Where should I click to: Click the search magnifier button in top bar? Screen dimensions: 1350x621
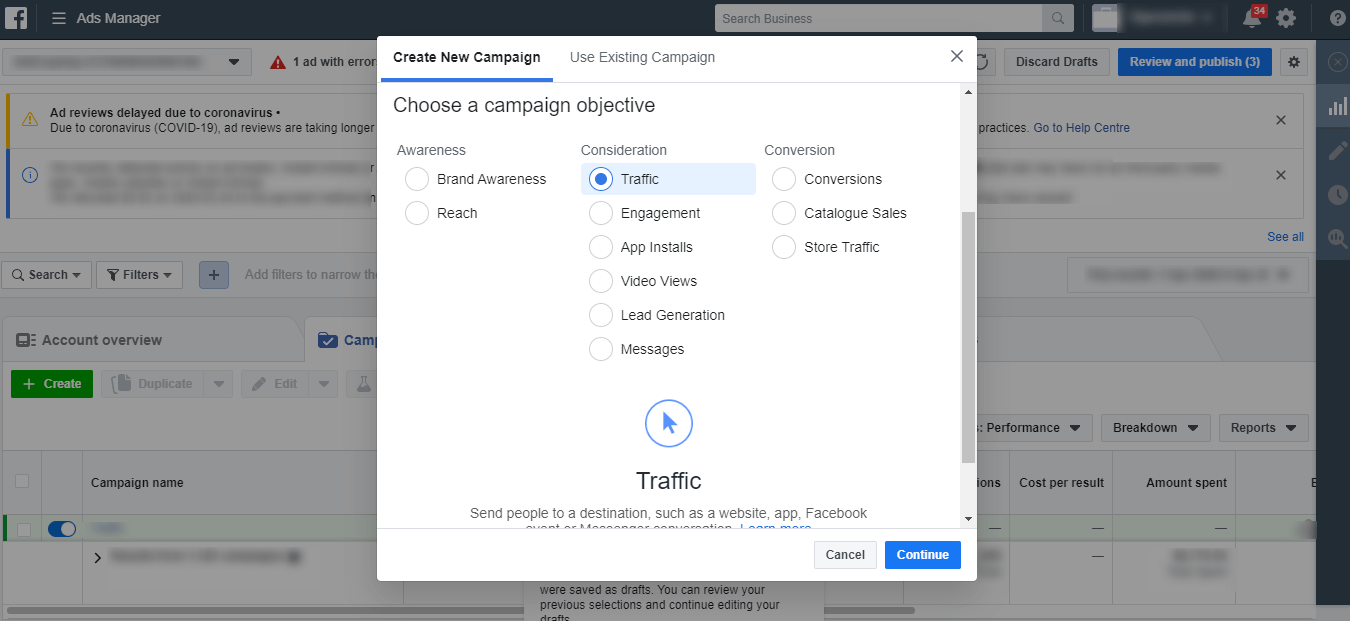click(1057, 18)
